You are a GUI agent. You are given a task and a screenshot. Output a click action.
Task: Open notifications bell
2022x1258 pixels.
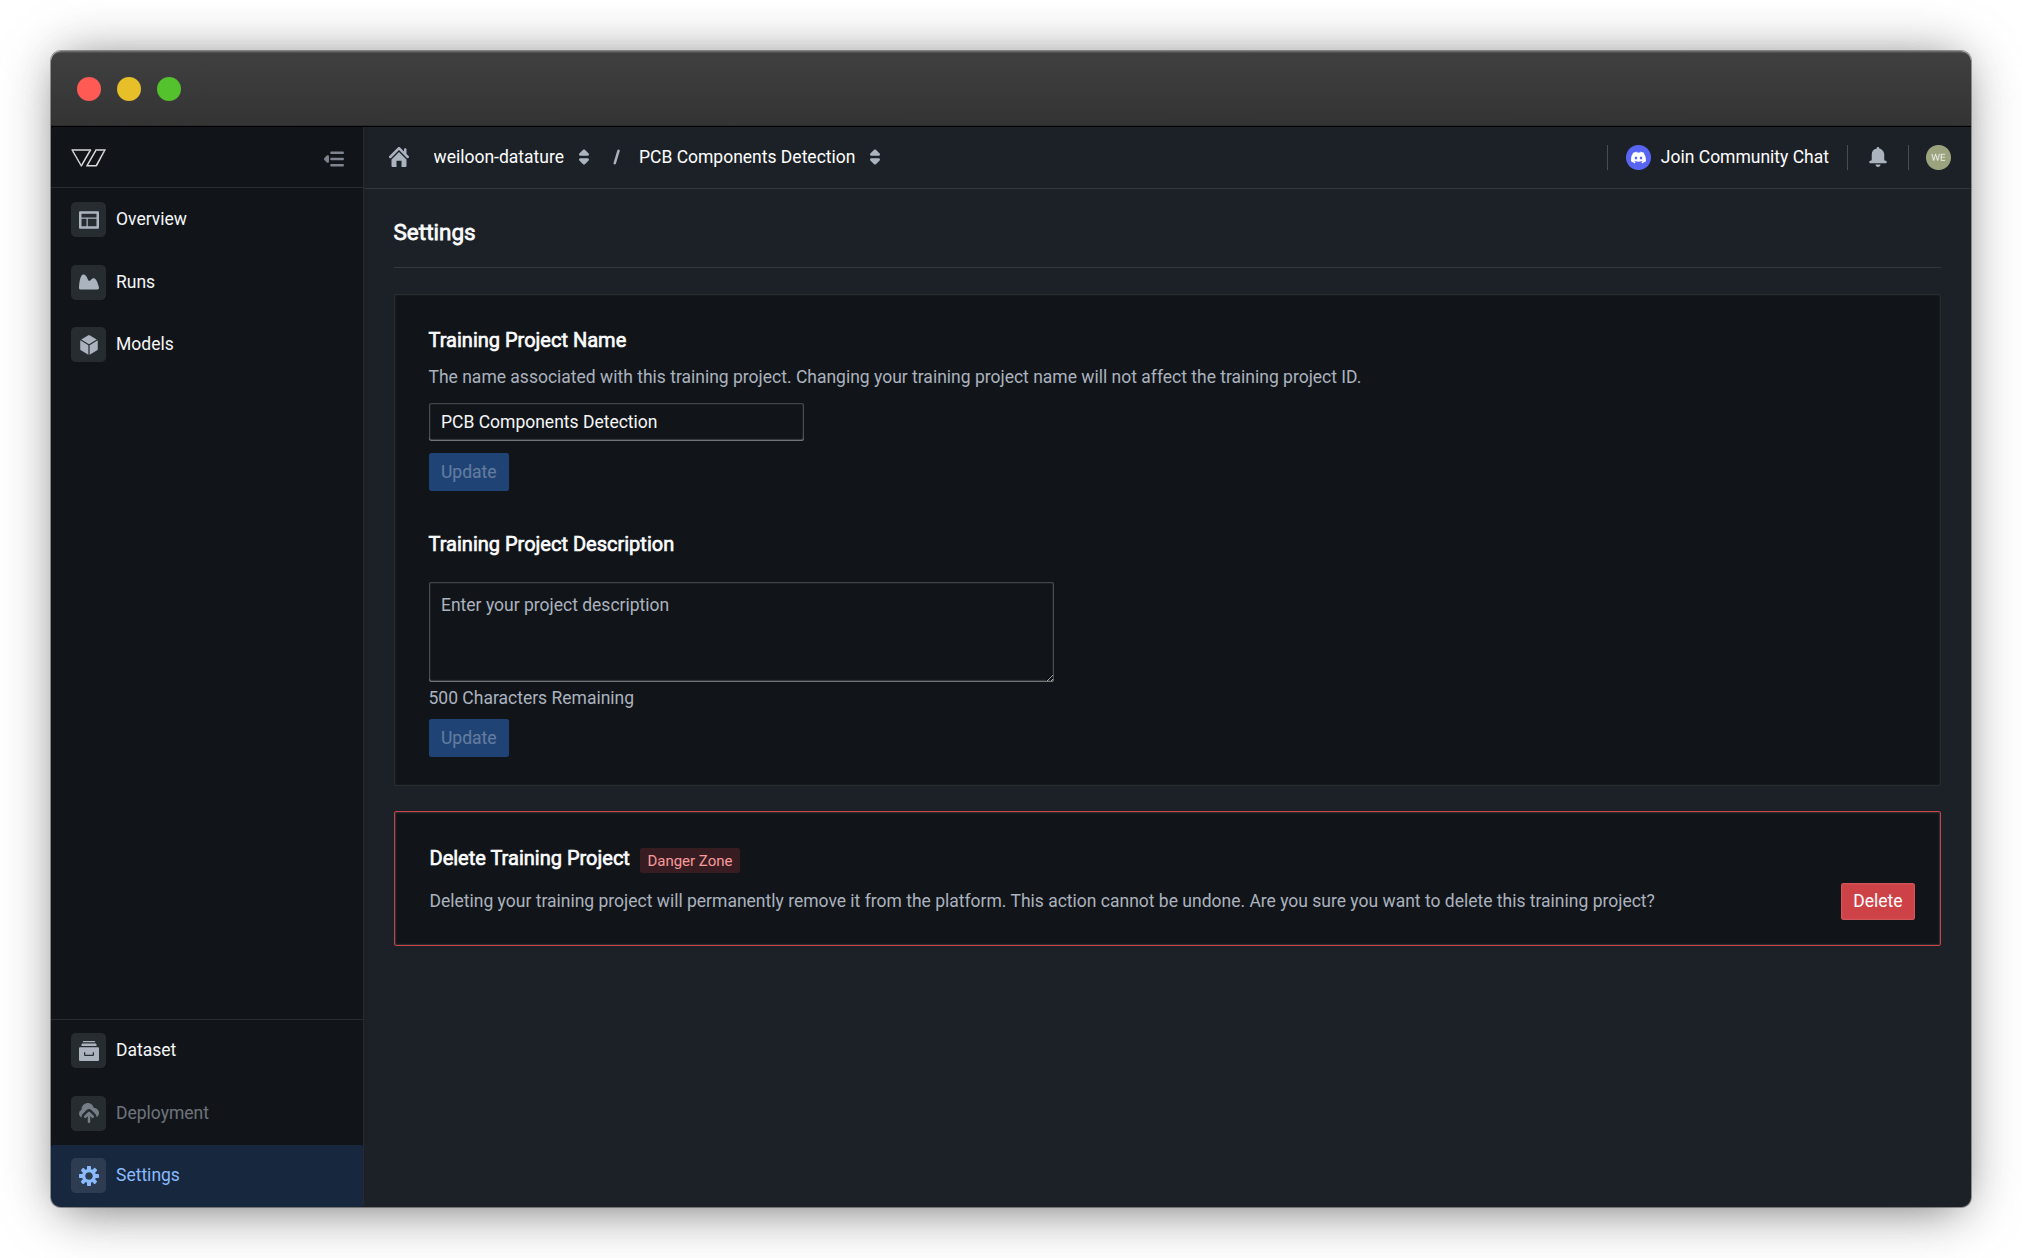click(1878, 157)
